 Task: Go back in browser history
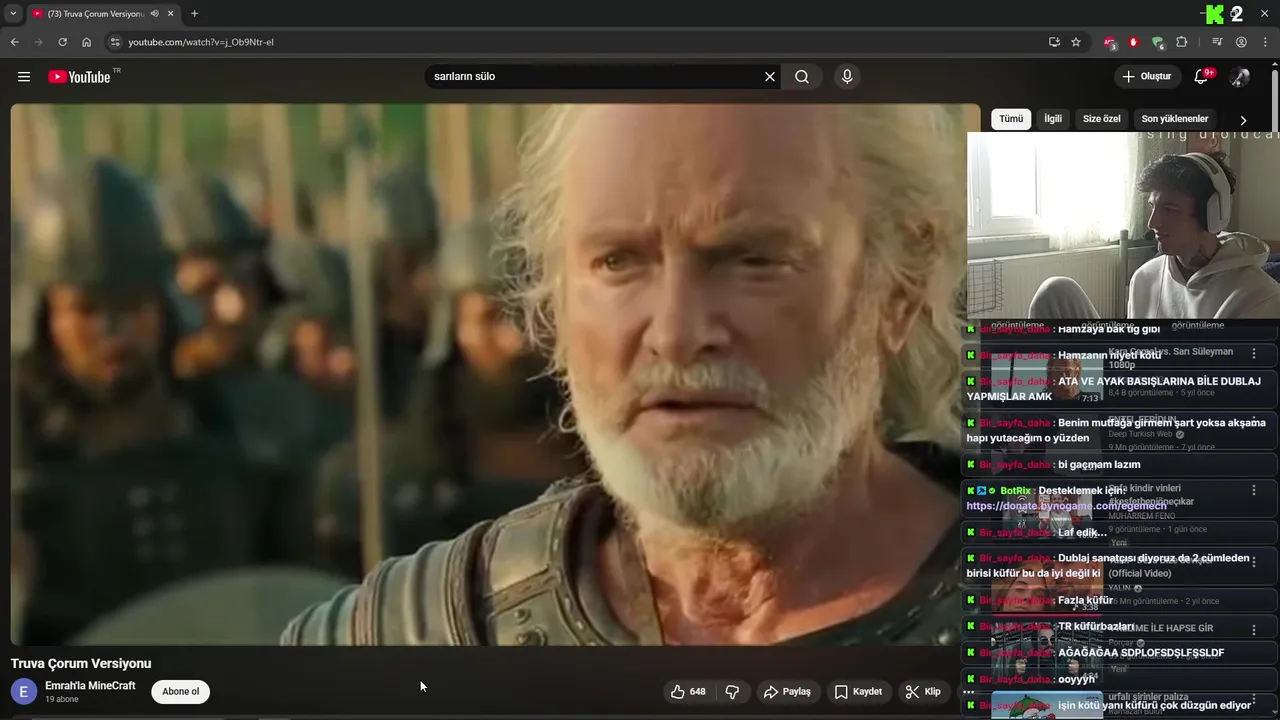point(14,42)
